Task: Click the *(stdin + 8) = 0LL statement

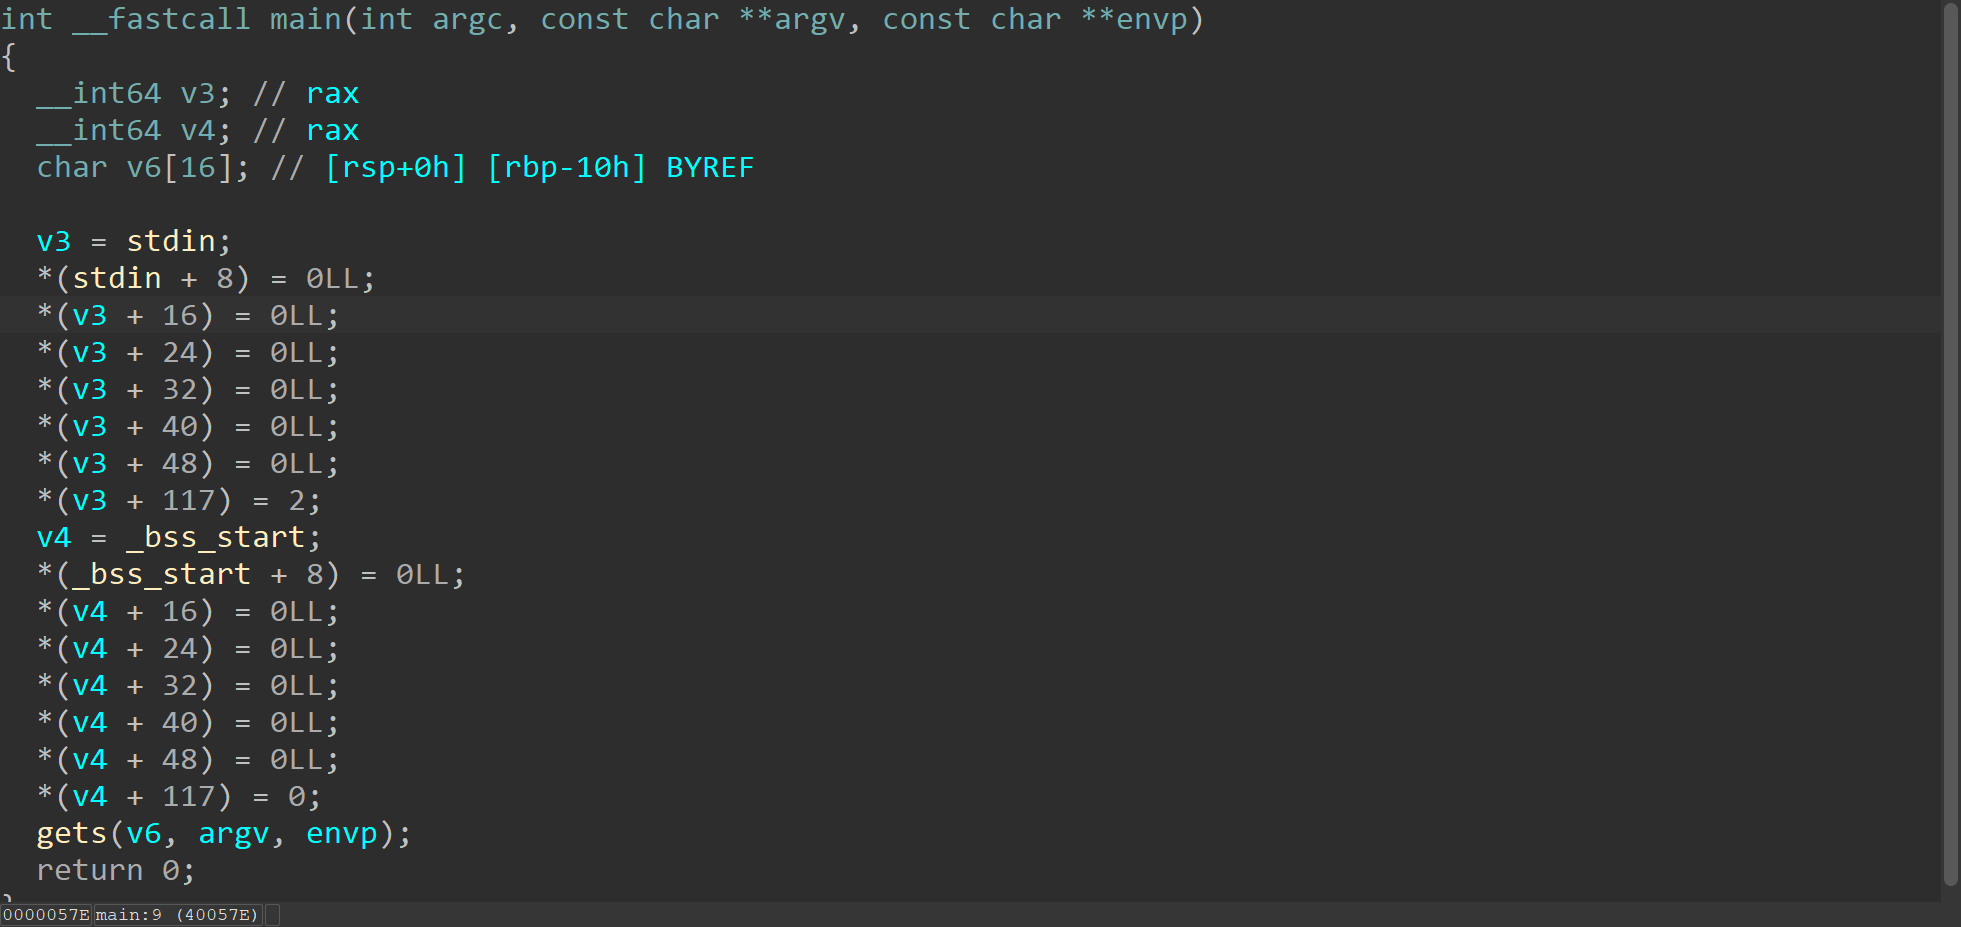Action: 206,279
